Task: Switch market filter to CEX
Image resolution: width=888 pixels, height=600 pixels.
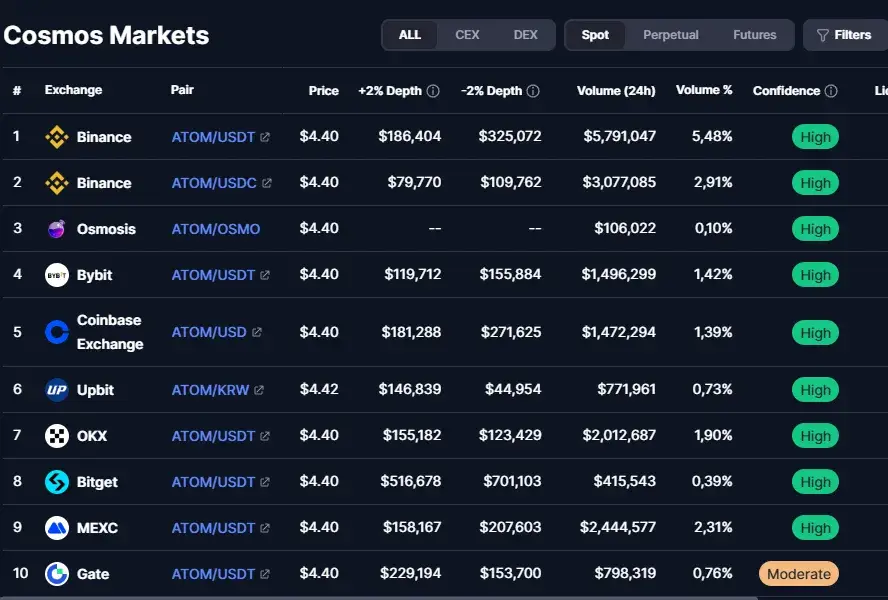Action: [467, 35]
